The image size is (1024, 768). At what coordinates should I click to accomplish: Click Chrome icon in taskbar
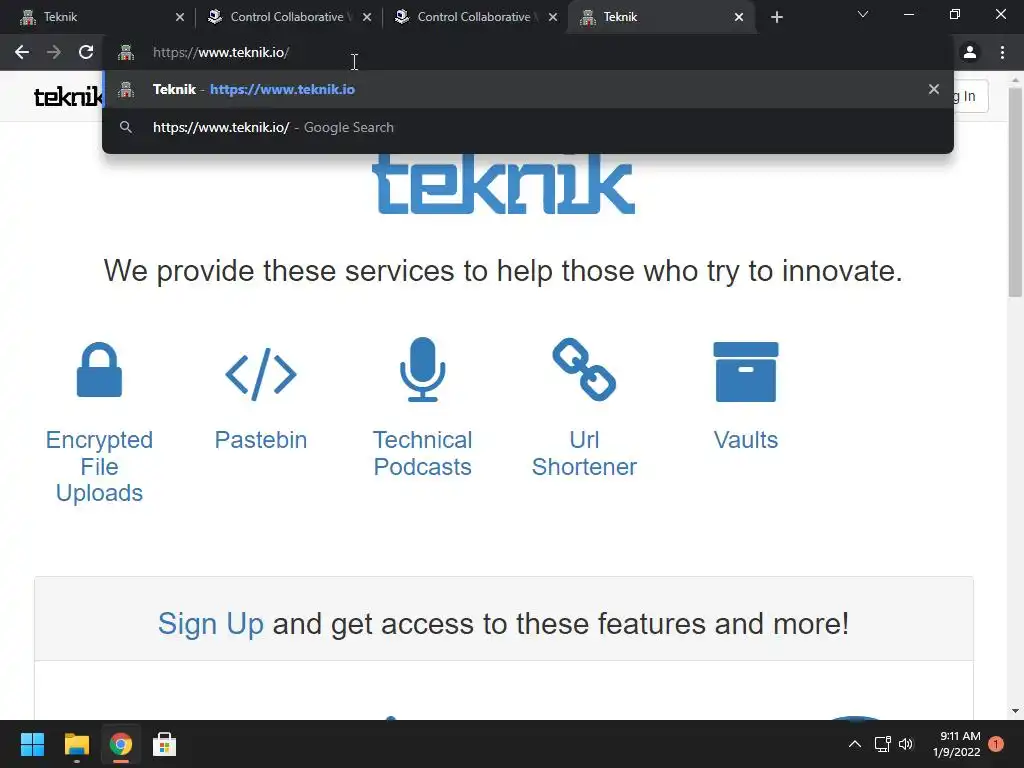[121, 744]
